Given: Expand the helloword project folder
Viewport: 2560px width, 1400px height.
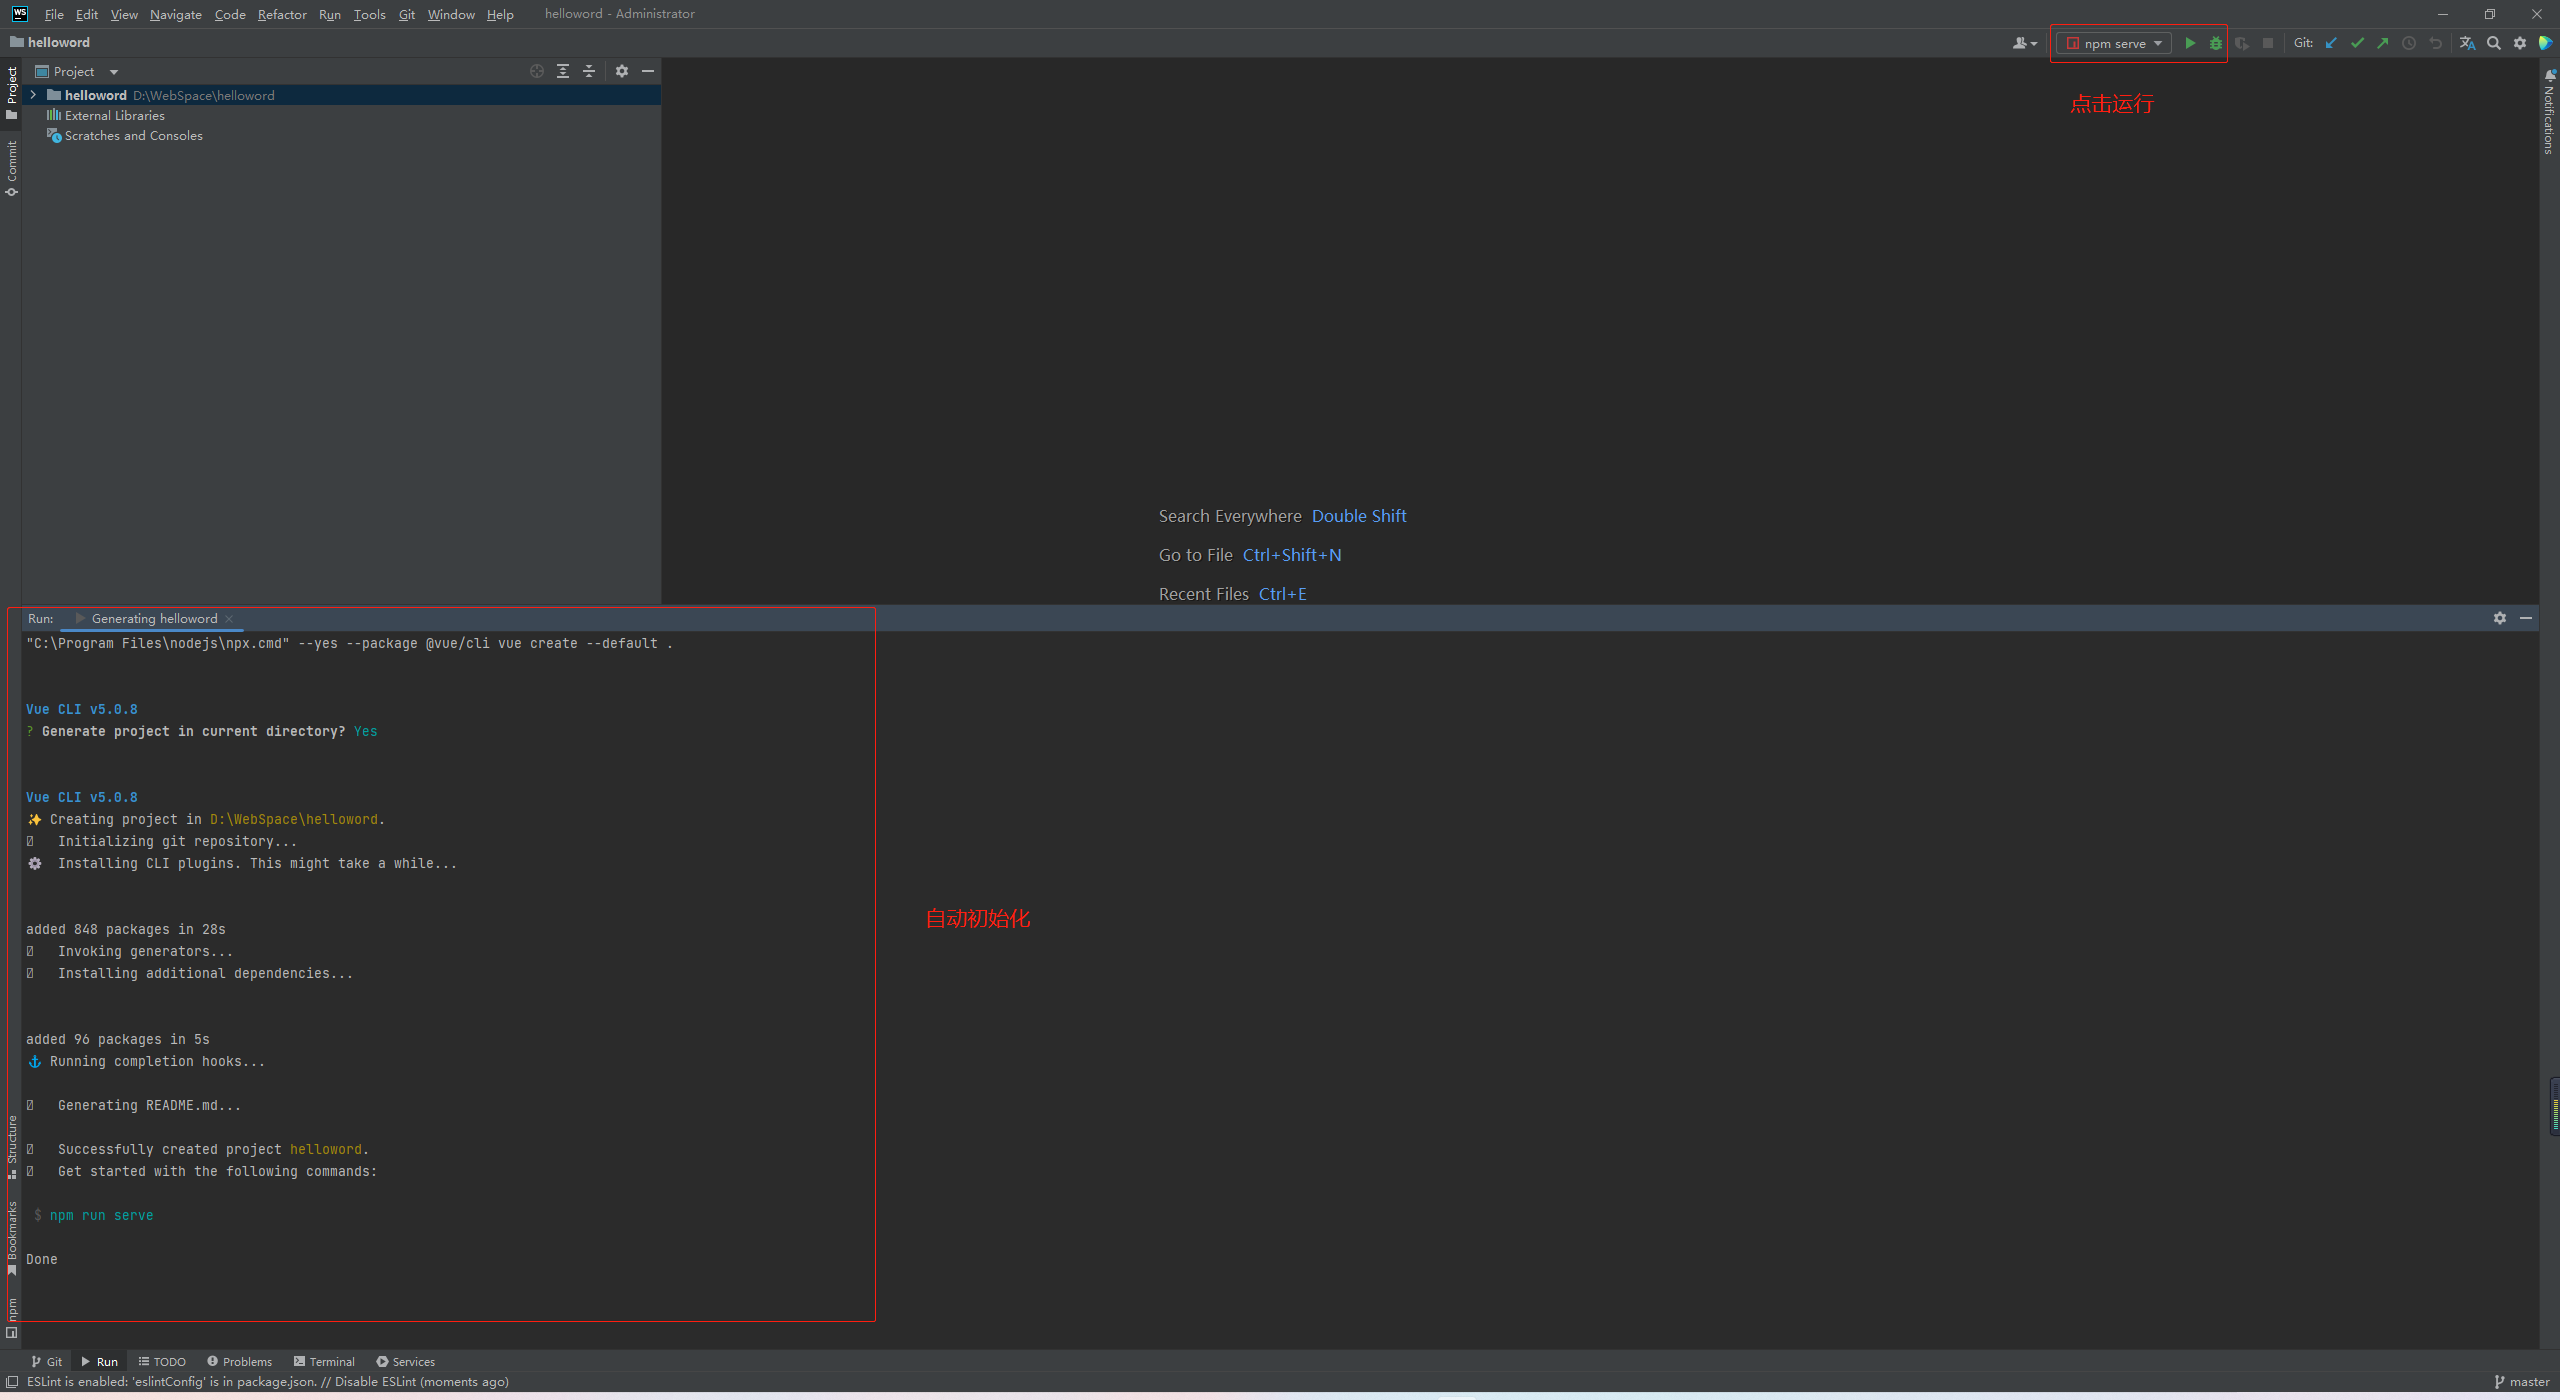Looking at the screenshot, I should click(x=33, y=95).
